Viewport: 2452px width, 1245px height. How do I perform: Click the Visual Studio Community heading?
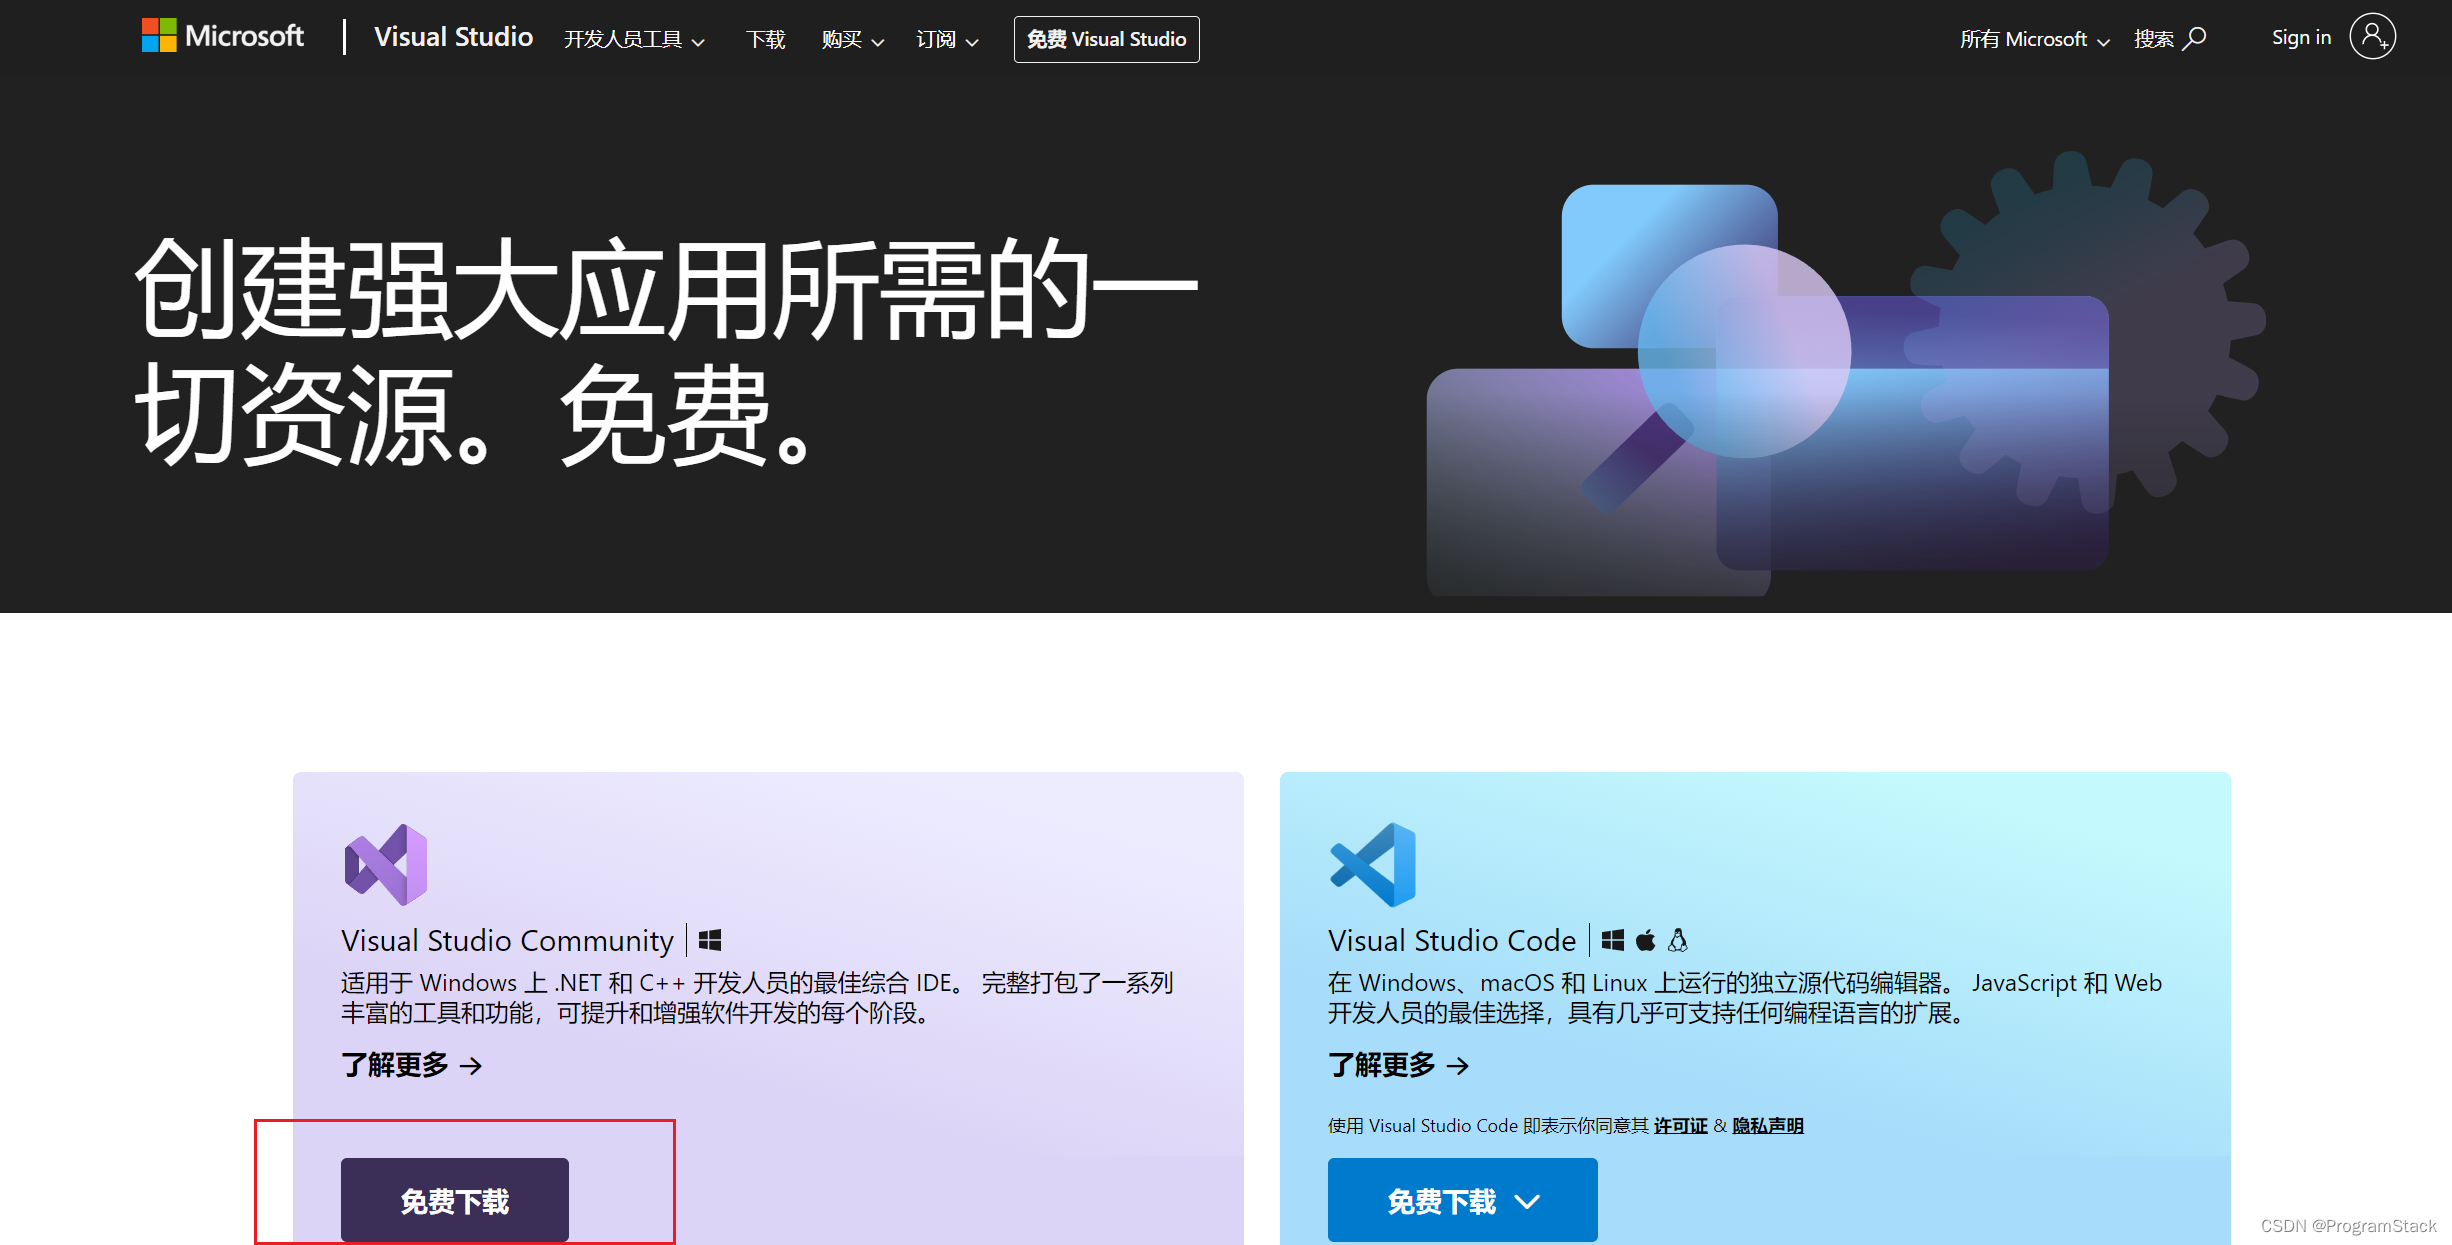point(507,940)
